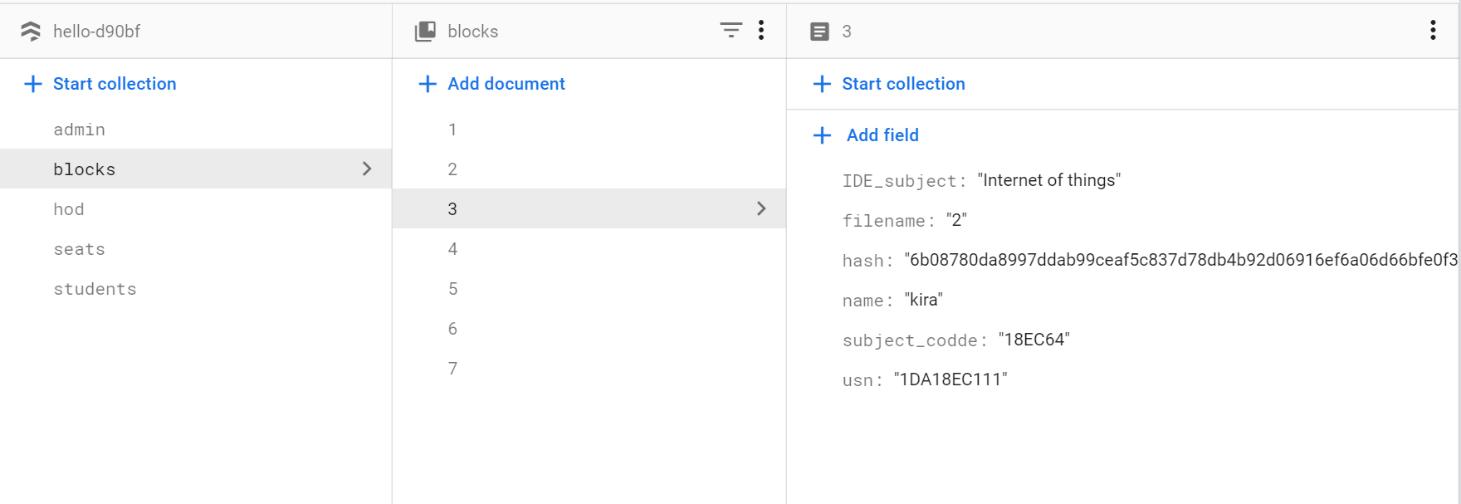
Task: Click the filter icon in blocks header
Action: 732,31
